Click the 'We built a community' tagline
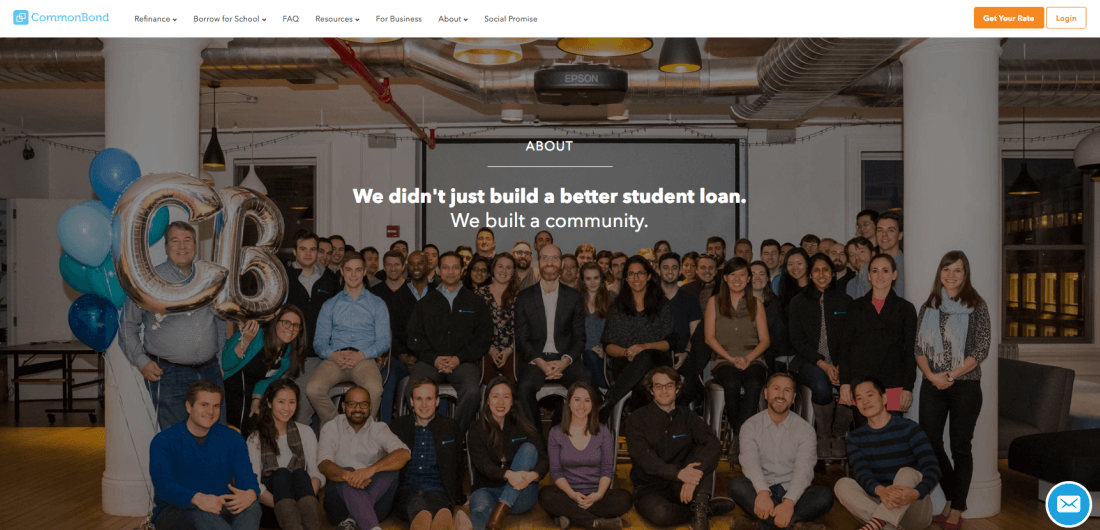 point(549,220)
